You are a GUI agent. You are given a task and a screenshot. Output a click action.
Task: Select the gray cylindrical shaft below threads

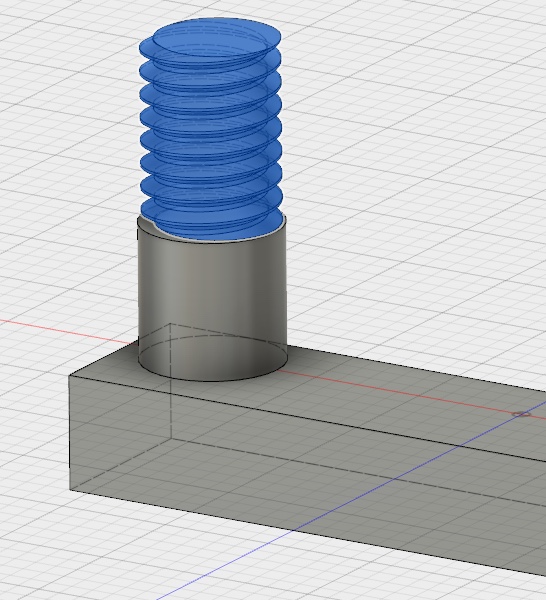click(212, 302)
